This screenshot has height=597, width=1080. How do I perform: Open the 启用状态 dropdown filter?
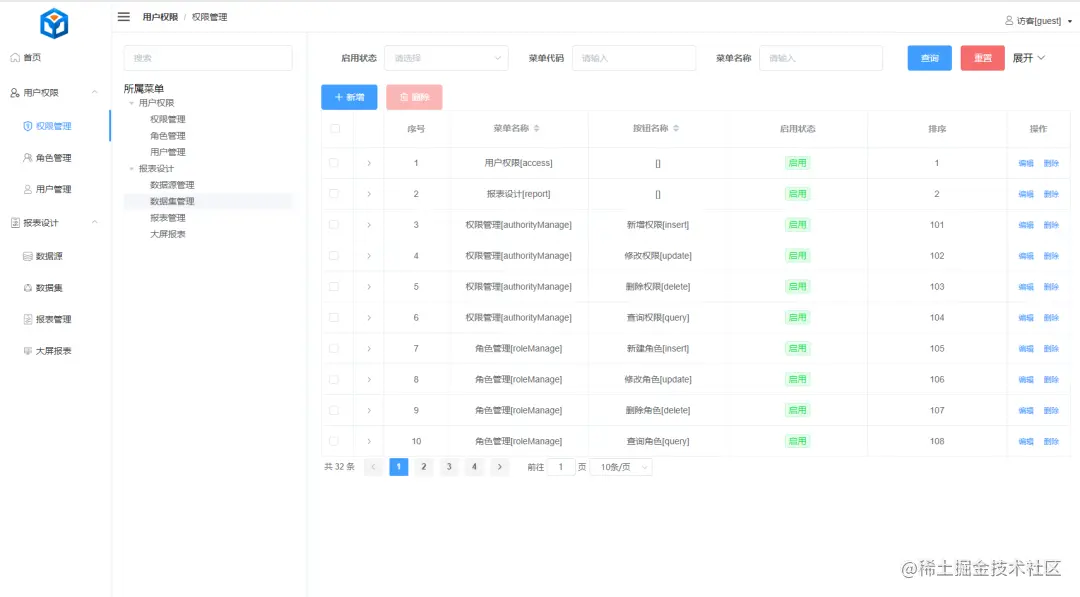click(446, 57)
